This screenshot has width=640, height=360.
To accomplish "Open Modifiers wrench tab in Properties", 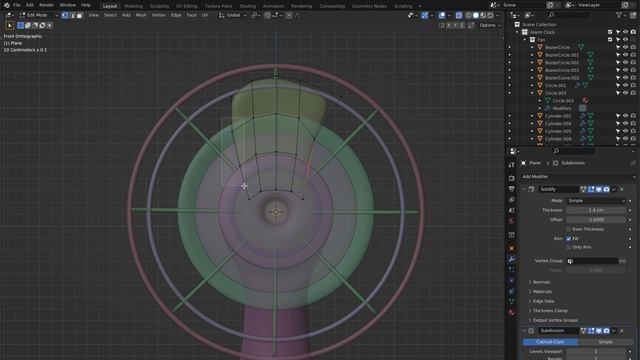I will click(512, 259).
